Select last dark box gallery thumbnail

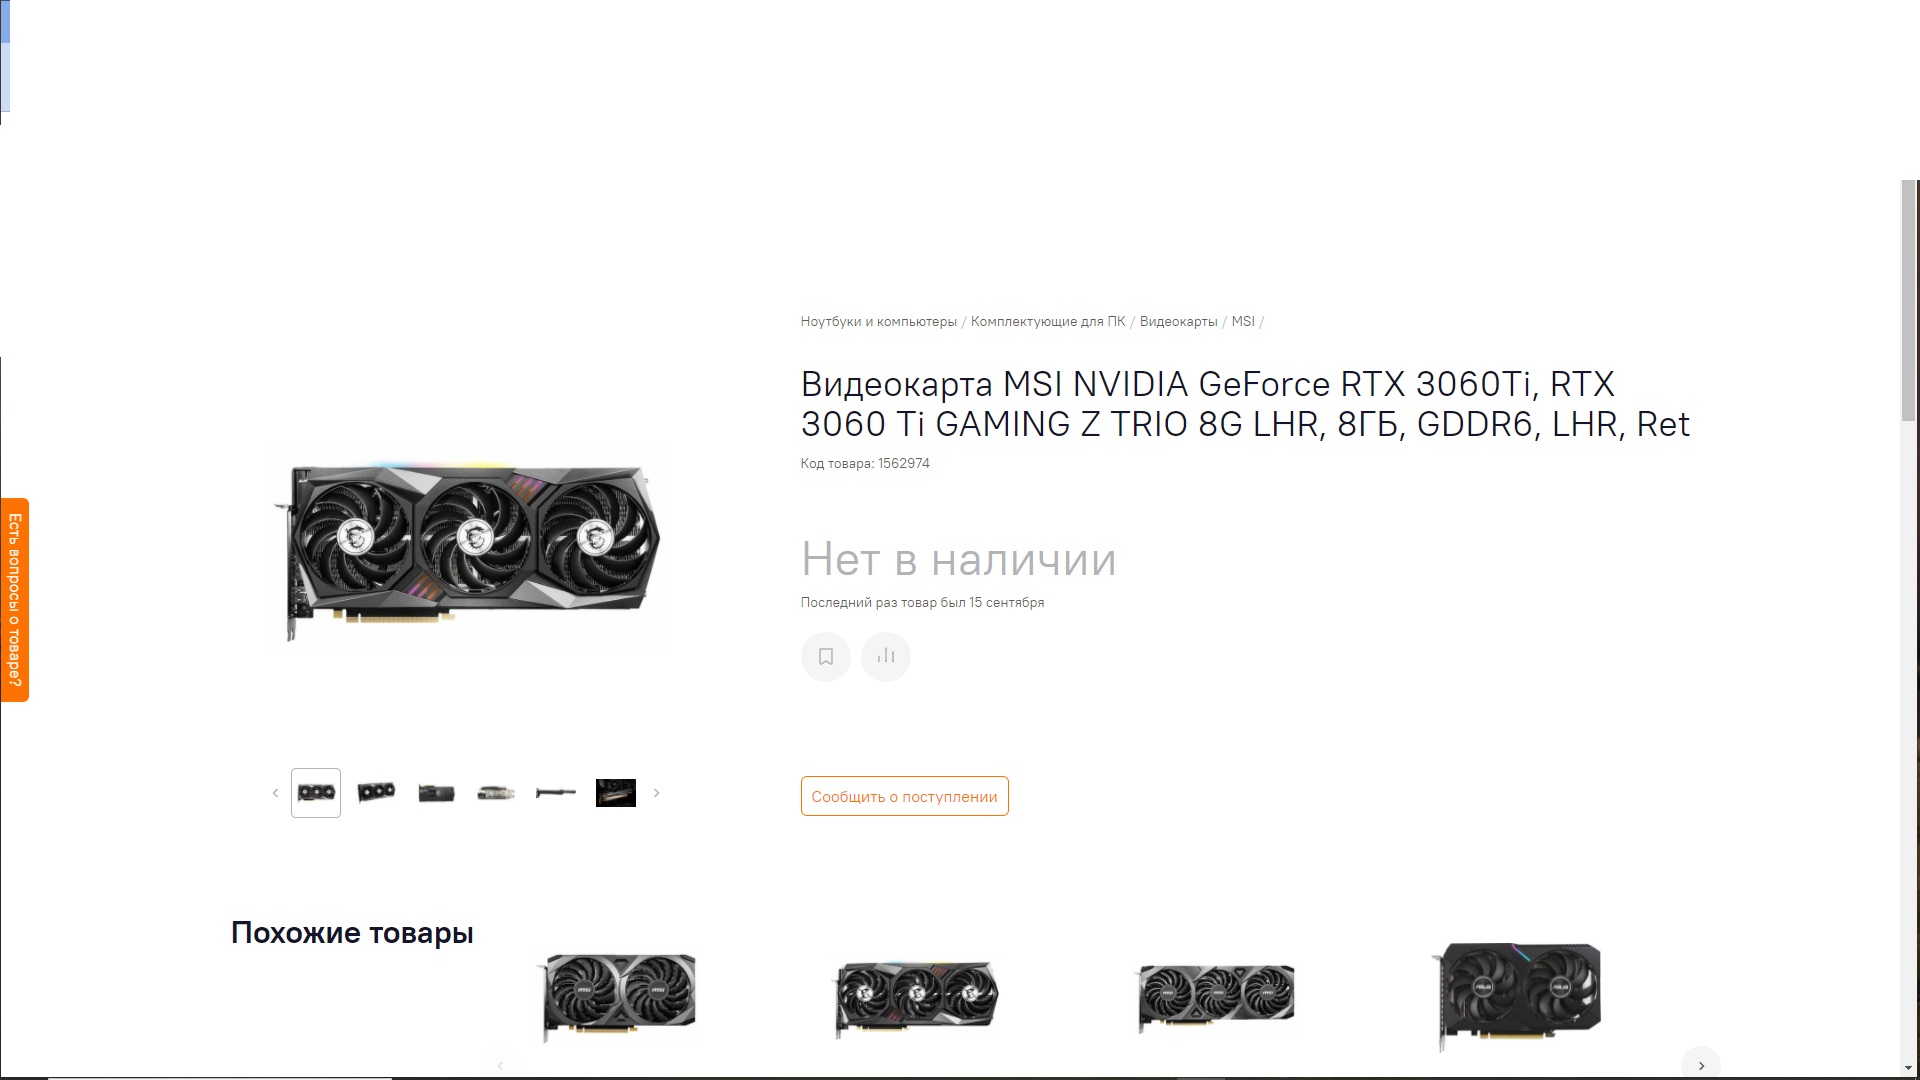click(x=616, y=793)
